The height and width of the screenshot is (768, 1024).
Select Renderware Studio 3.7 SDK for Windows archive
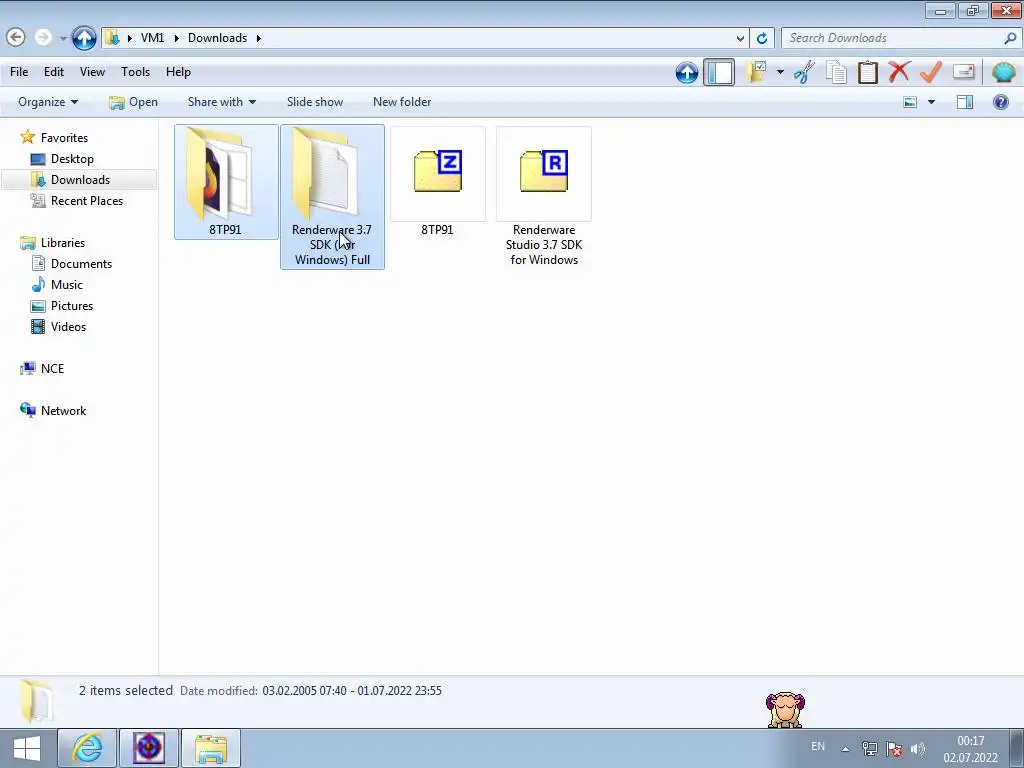pos(543,196)
